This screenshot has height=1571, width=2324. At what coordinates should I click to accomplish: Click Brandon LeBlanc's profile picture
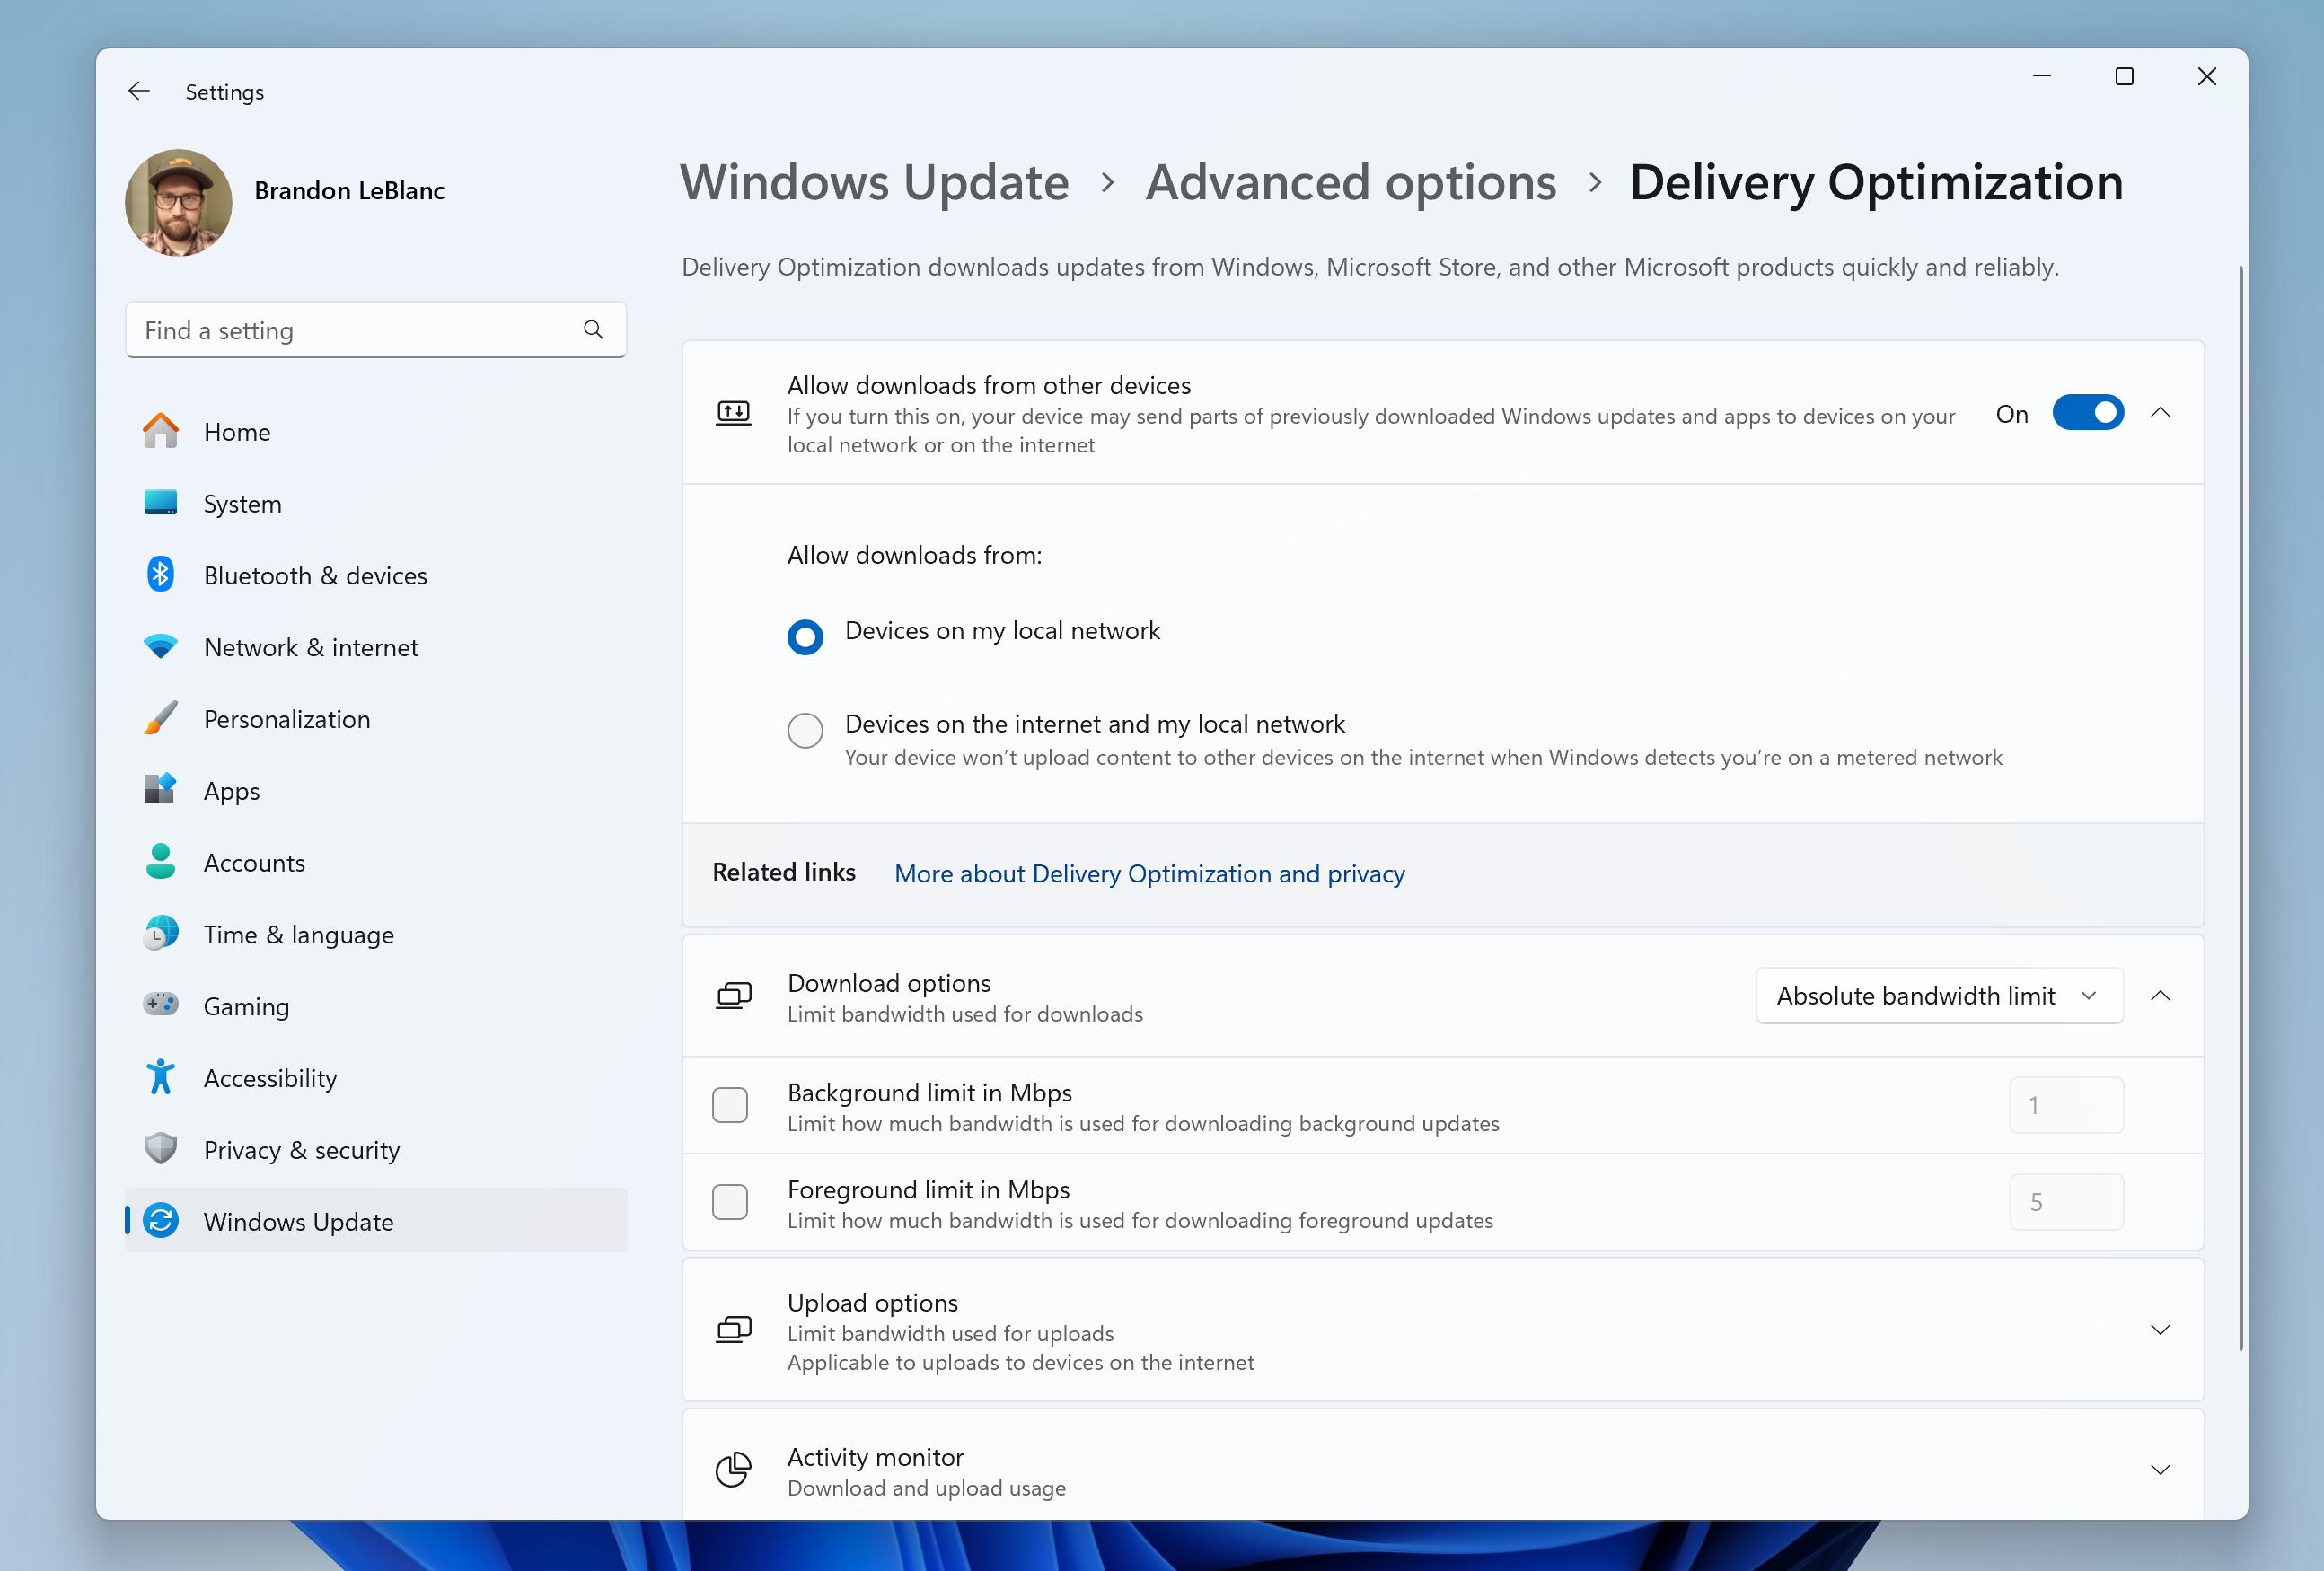coord(178,202)
